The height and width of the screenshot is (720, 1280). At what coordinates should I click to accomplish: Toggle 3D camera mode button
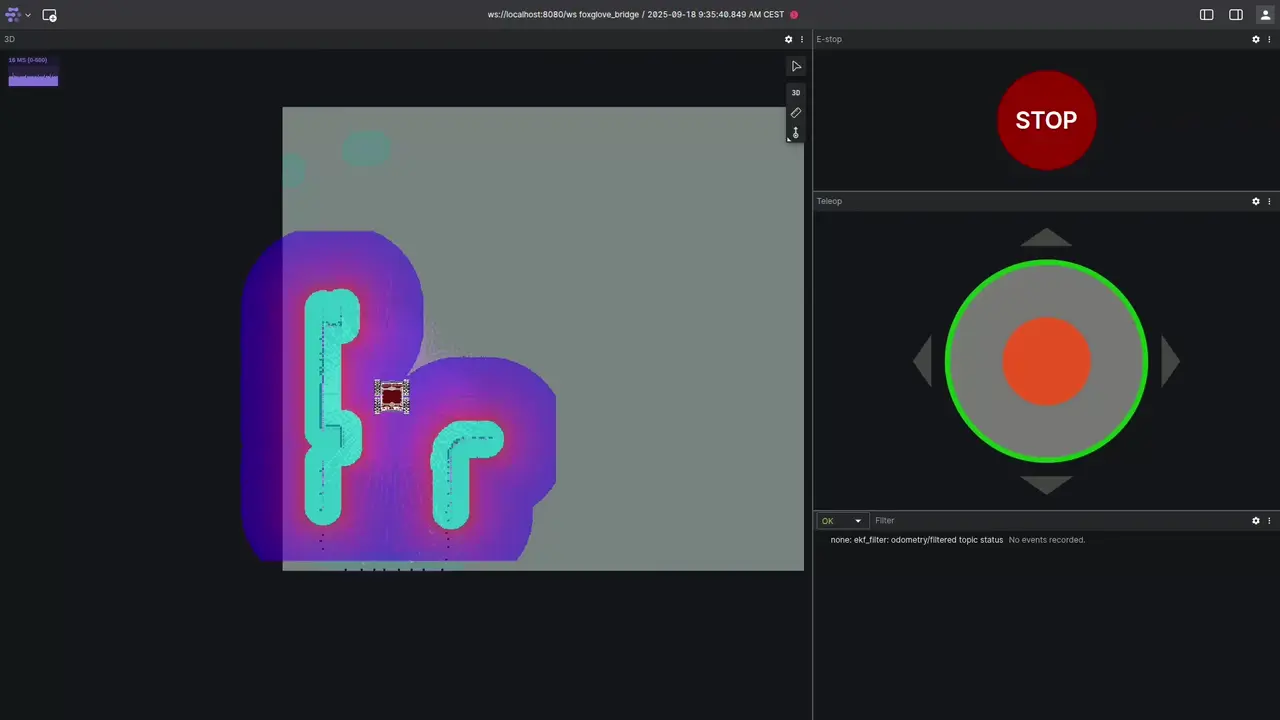click(796, 93)
